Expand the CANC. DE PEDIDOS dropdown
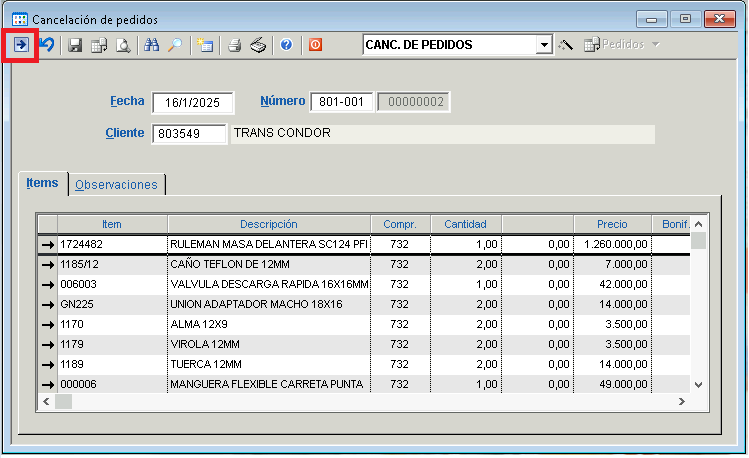749x458 pixels. point(544,45)
